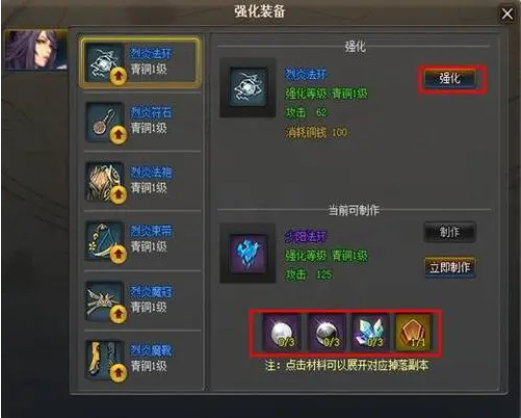Select the robe armor equipment icon

pos(105,181)
